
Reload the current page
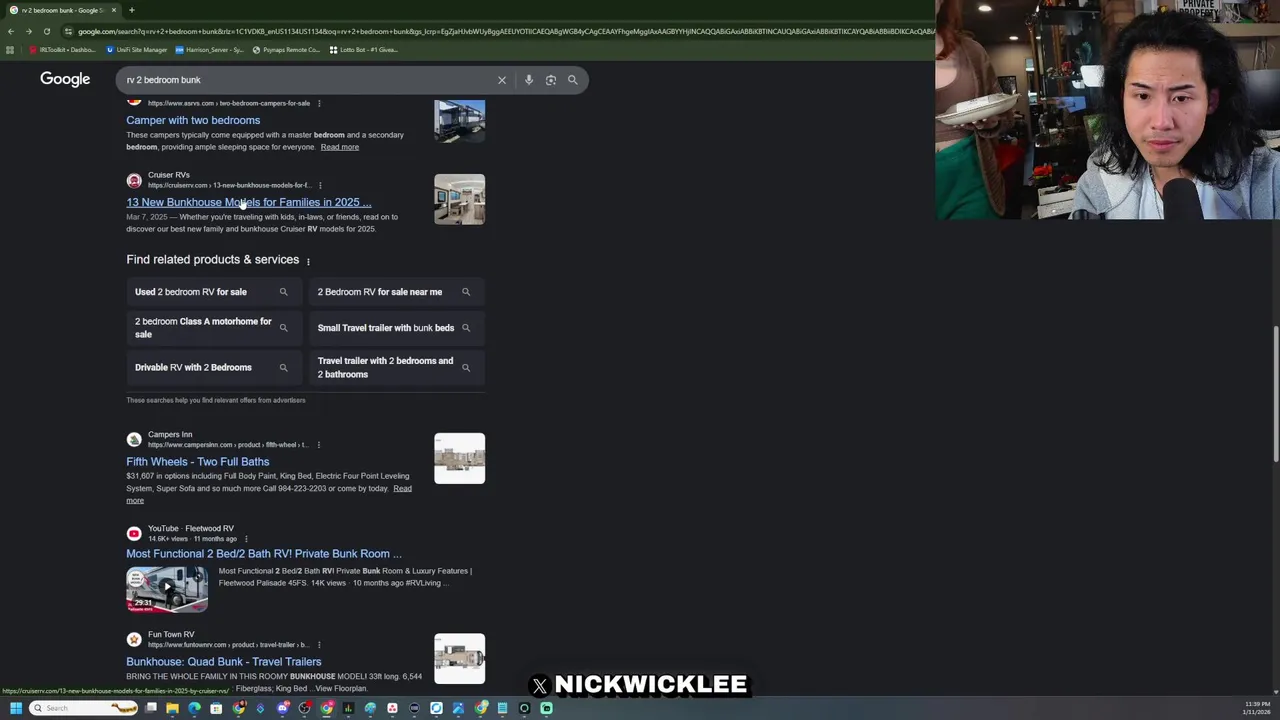(x=46, y=31)
